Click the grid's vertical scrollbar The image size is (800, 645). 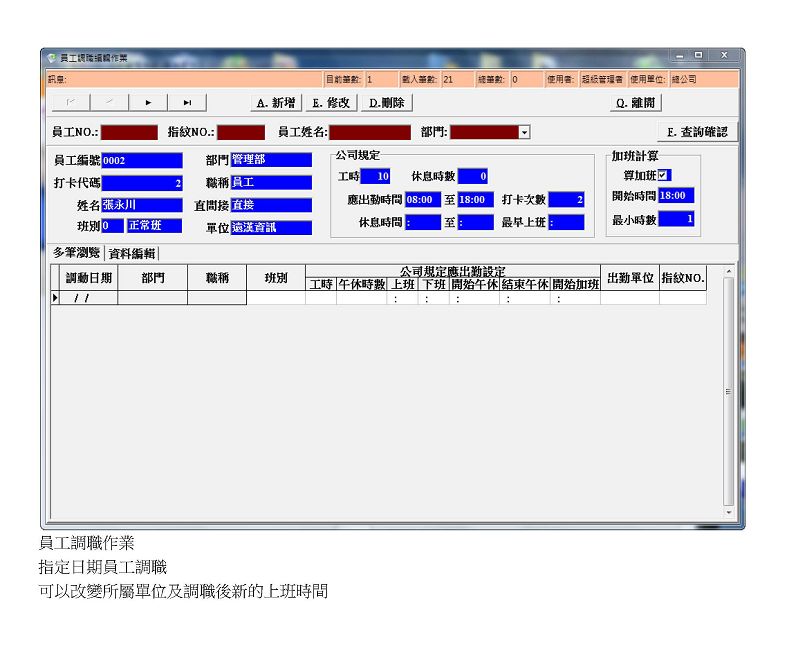[728, 390]
